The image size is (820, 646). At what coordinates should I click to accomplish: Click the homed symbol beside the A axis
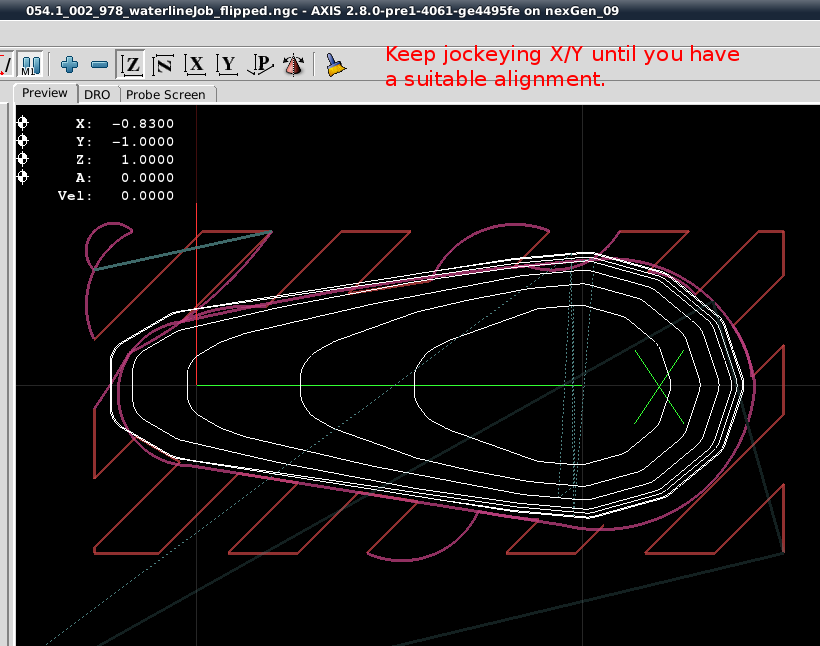[x=23, y=177]
